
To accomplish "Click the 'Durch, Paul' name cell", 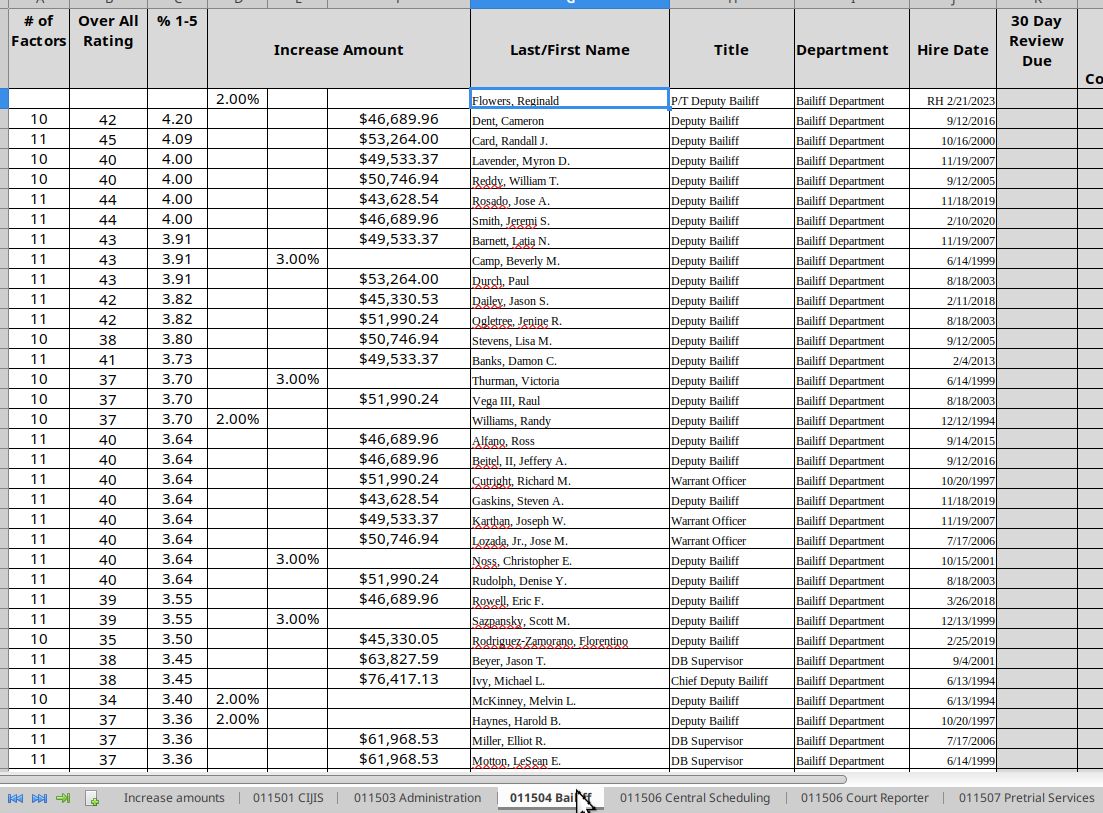I will click(x=569, y=281).
